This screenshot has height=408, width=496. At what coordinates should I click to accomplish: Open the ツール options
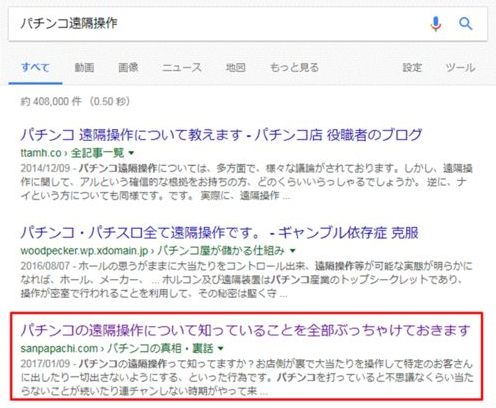point(460,68)
